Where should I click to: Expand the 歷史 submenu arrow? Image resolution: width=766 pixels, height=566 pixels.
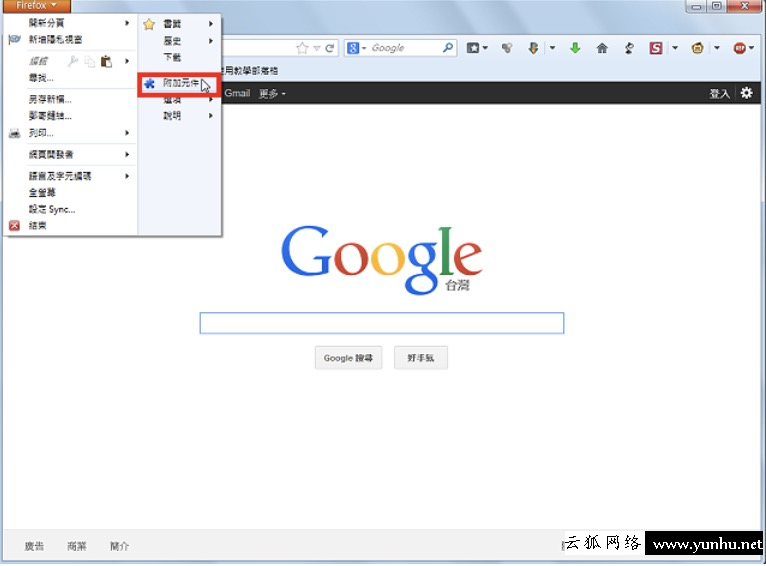click(x=211, y=41)
